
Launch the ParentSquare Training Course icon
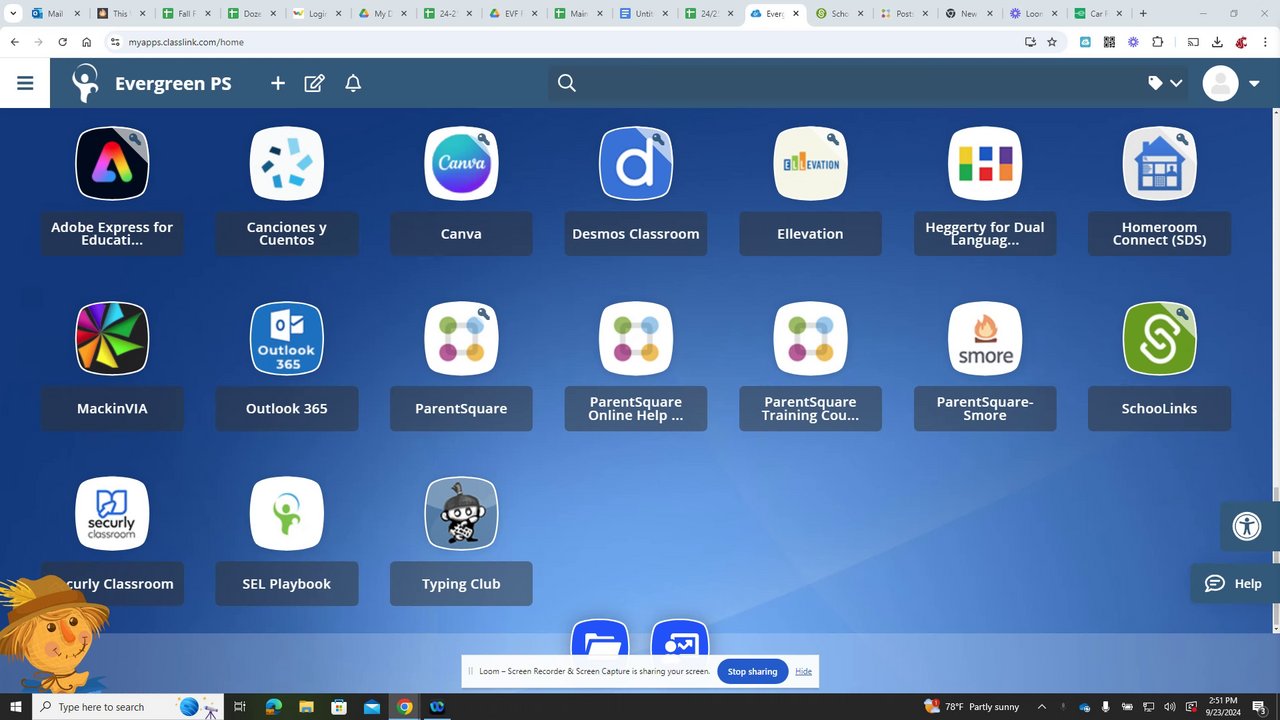810,339
